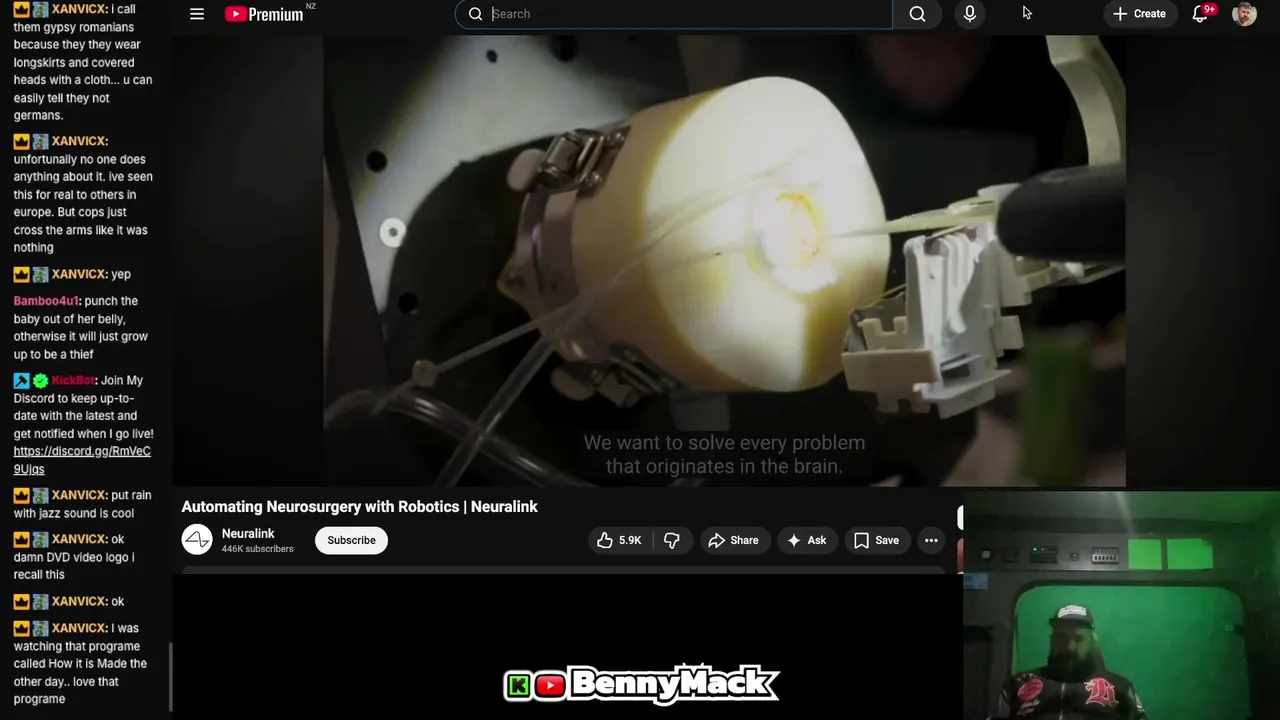Open the notifications bell
1280x720 pixels.
click(x=1200, y=14)
